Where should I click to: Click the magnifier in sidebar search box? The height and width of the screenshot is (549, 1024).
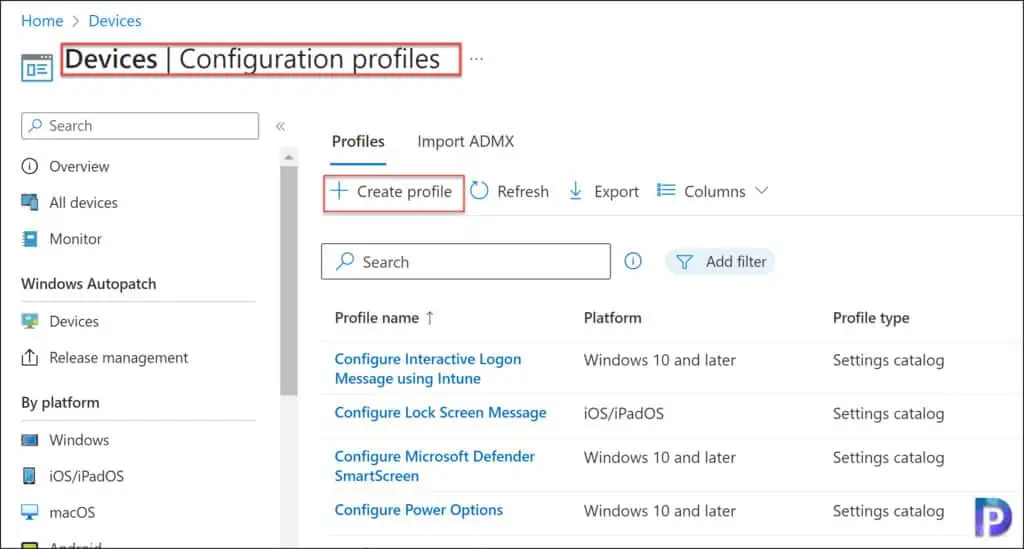click(35, 125)
